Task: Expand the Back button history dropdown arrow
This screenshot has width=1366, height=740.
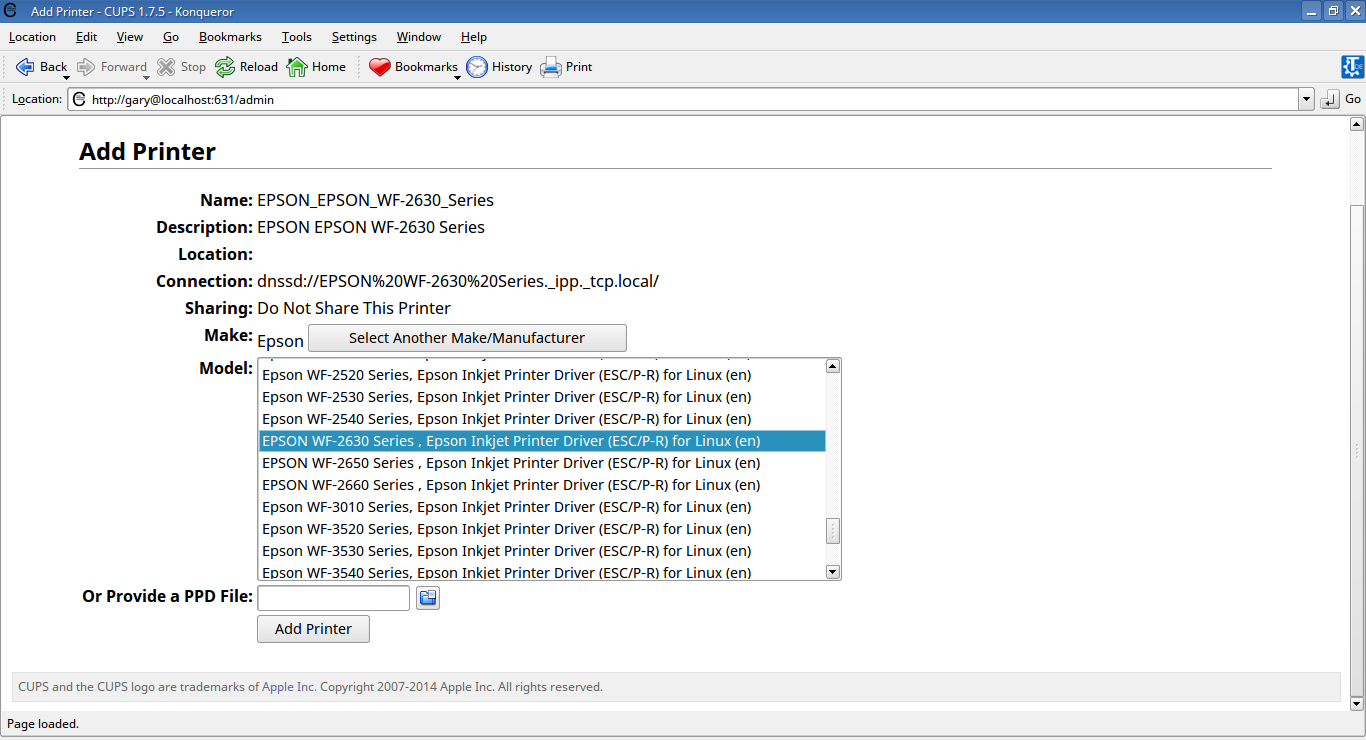Action: tap(66, 78)
